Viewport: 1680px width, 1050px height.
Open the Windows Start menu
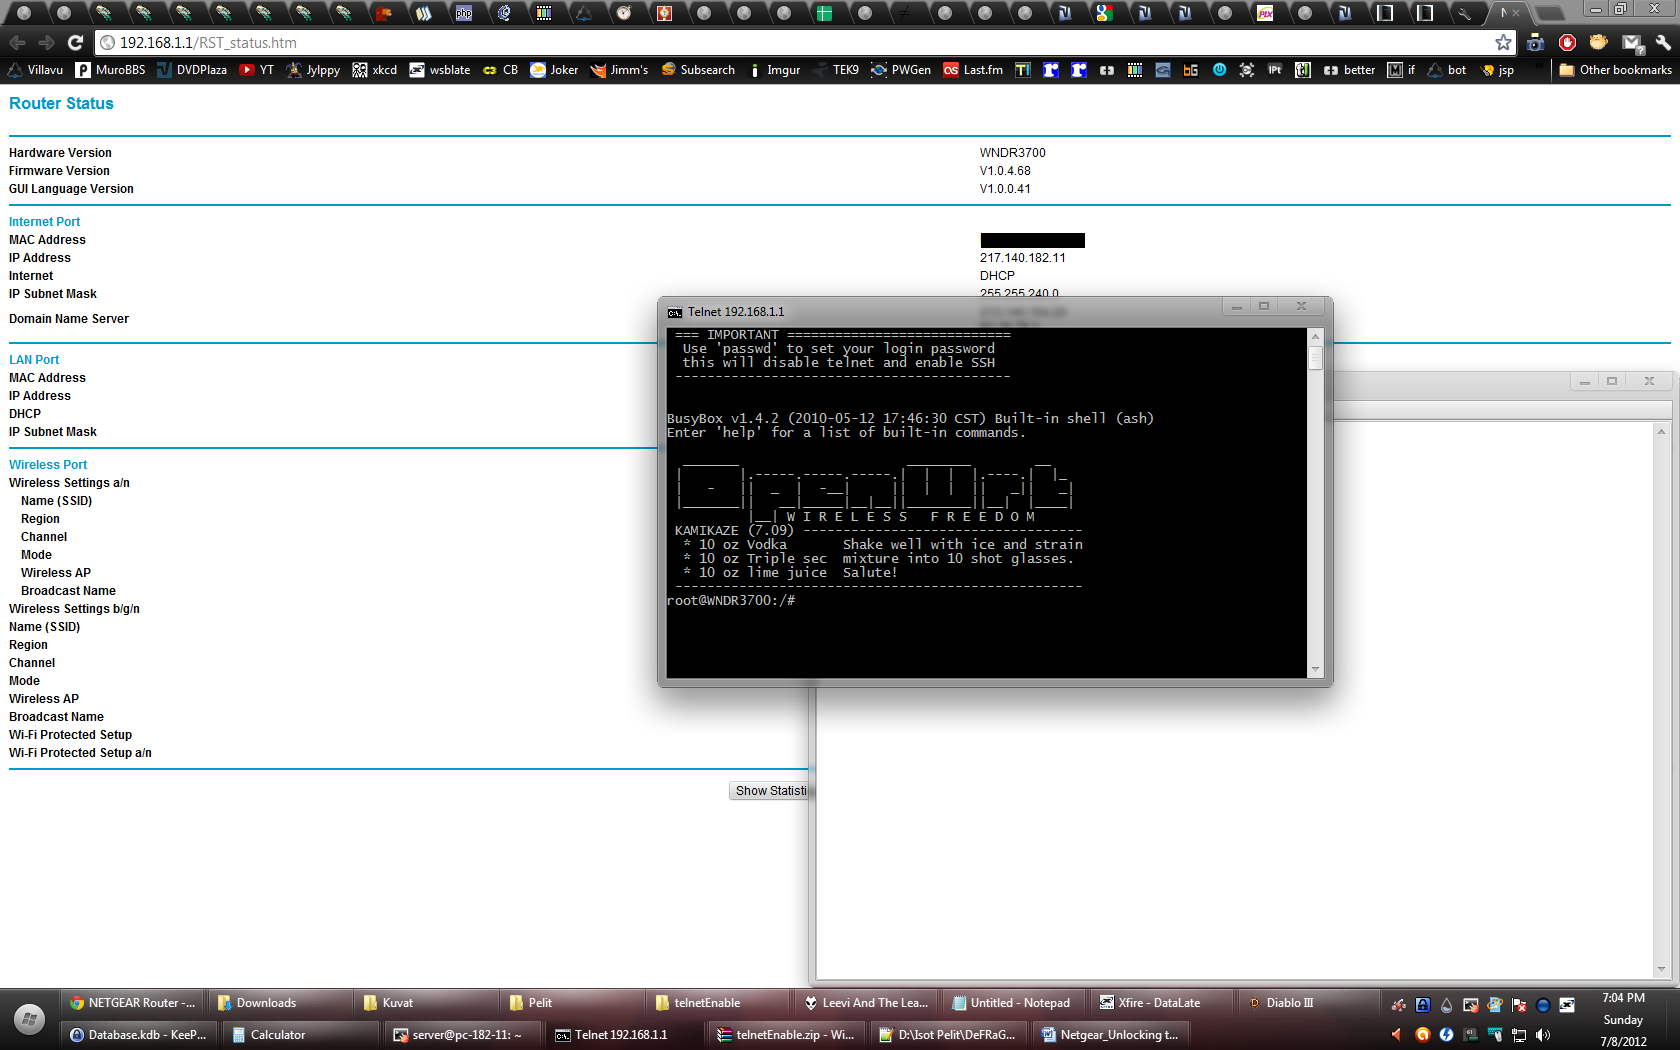pos(29,1019)
